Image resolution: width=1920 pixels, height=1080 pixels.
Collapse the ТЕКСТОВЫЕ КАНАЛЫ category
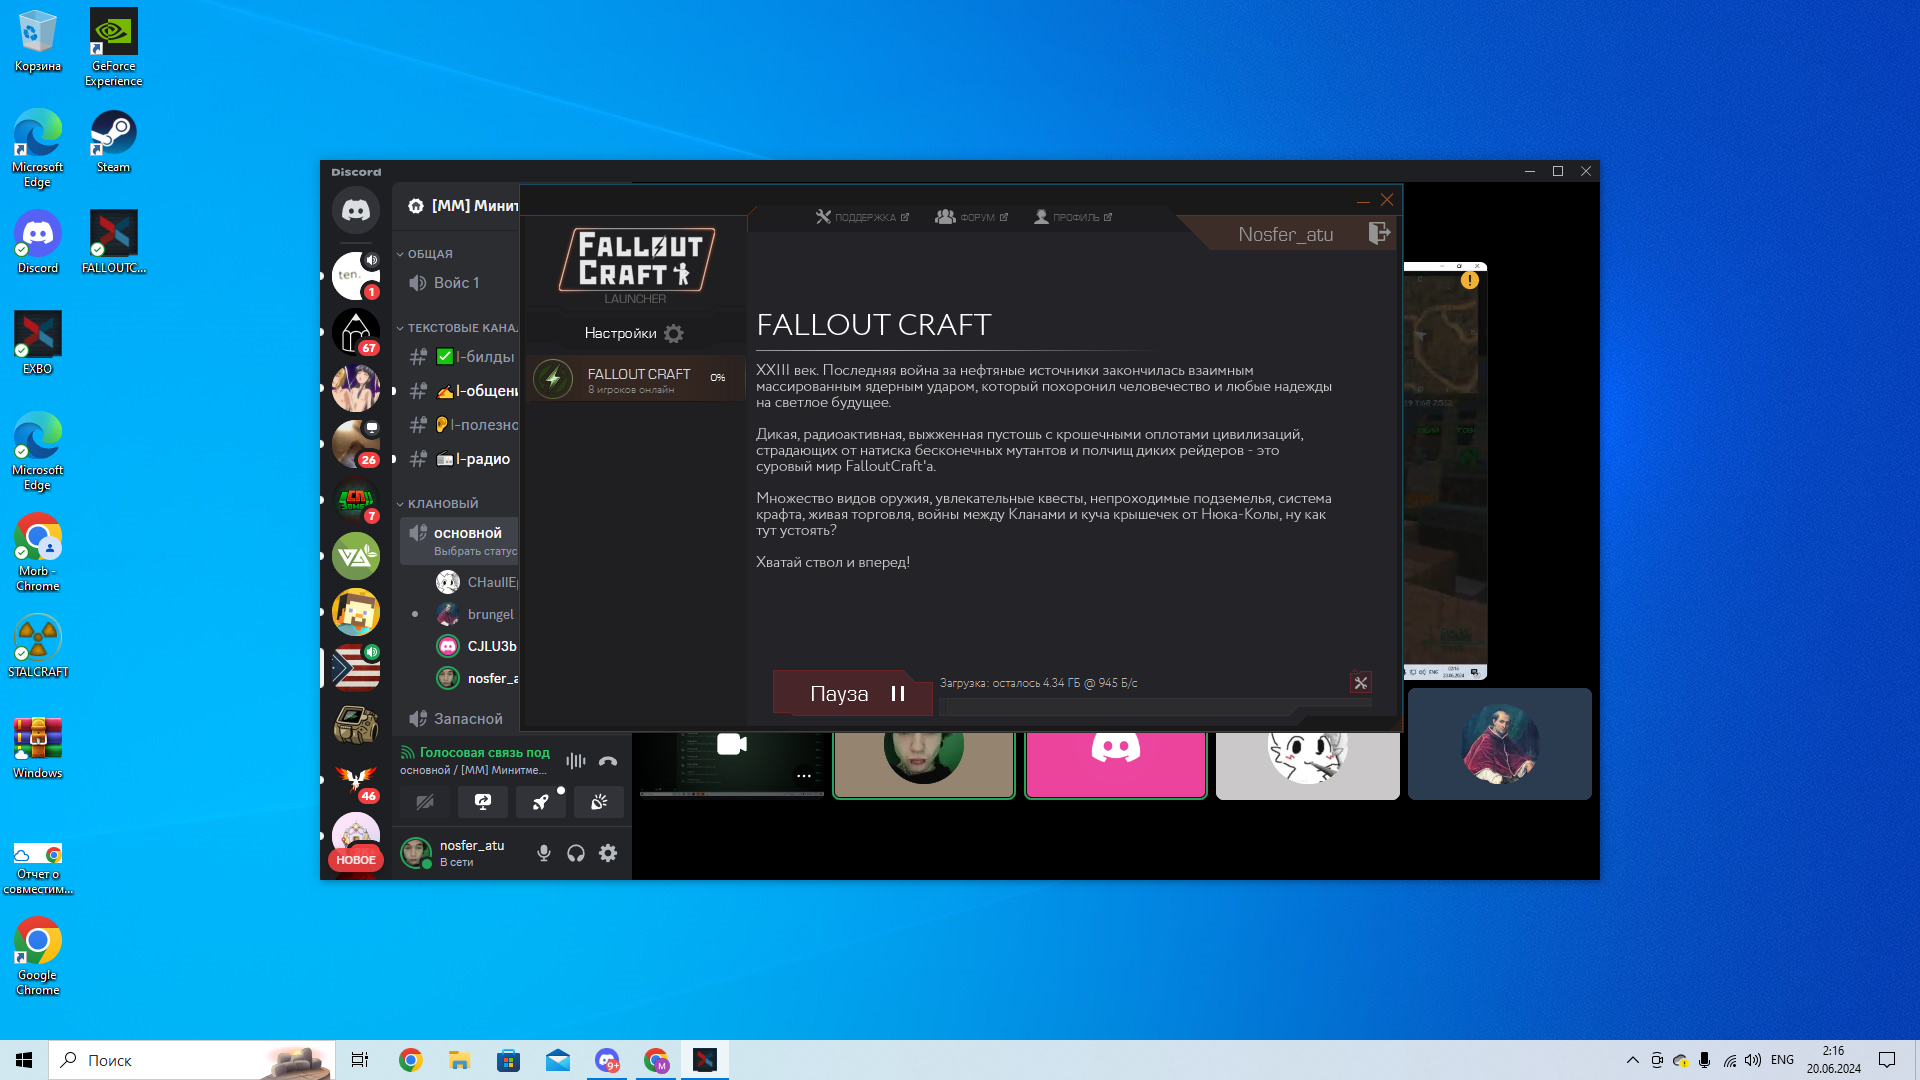point(457,328)
